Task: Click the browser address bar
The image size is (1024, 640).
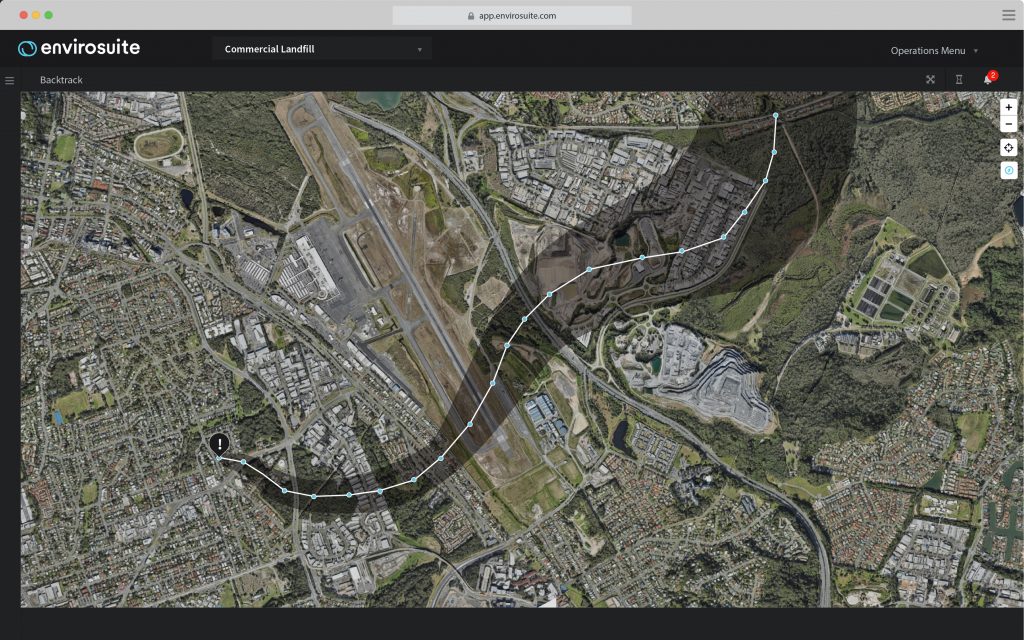Action: (511, 16)
